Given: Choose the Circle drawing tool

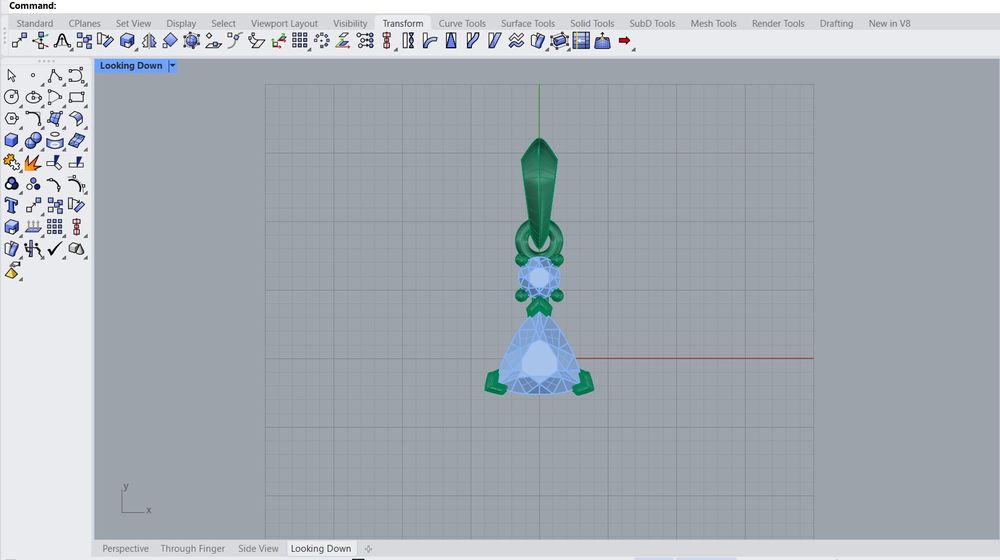Looking at the screenshot, I should click(12, 97).
